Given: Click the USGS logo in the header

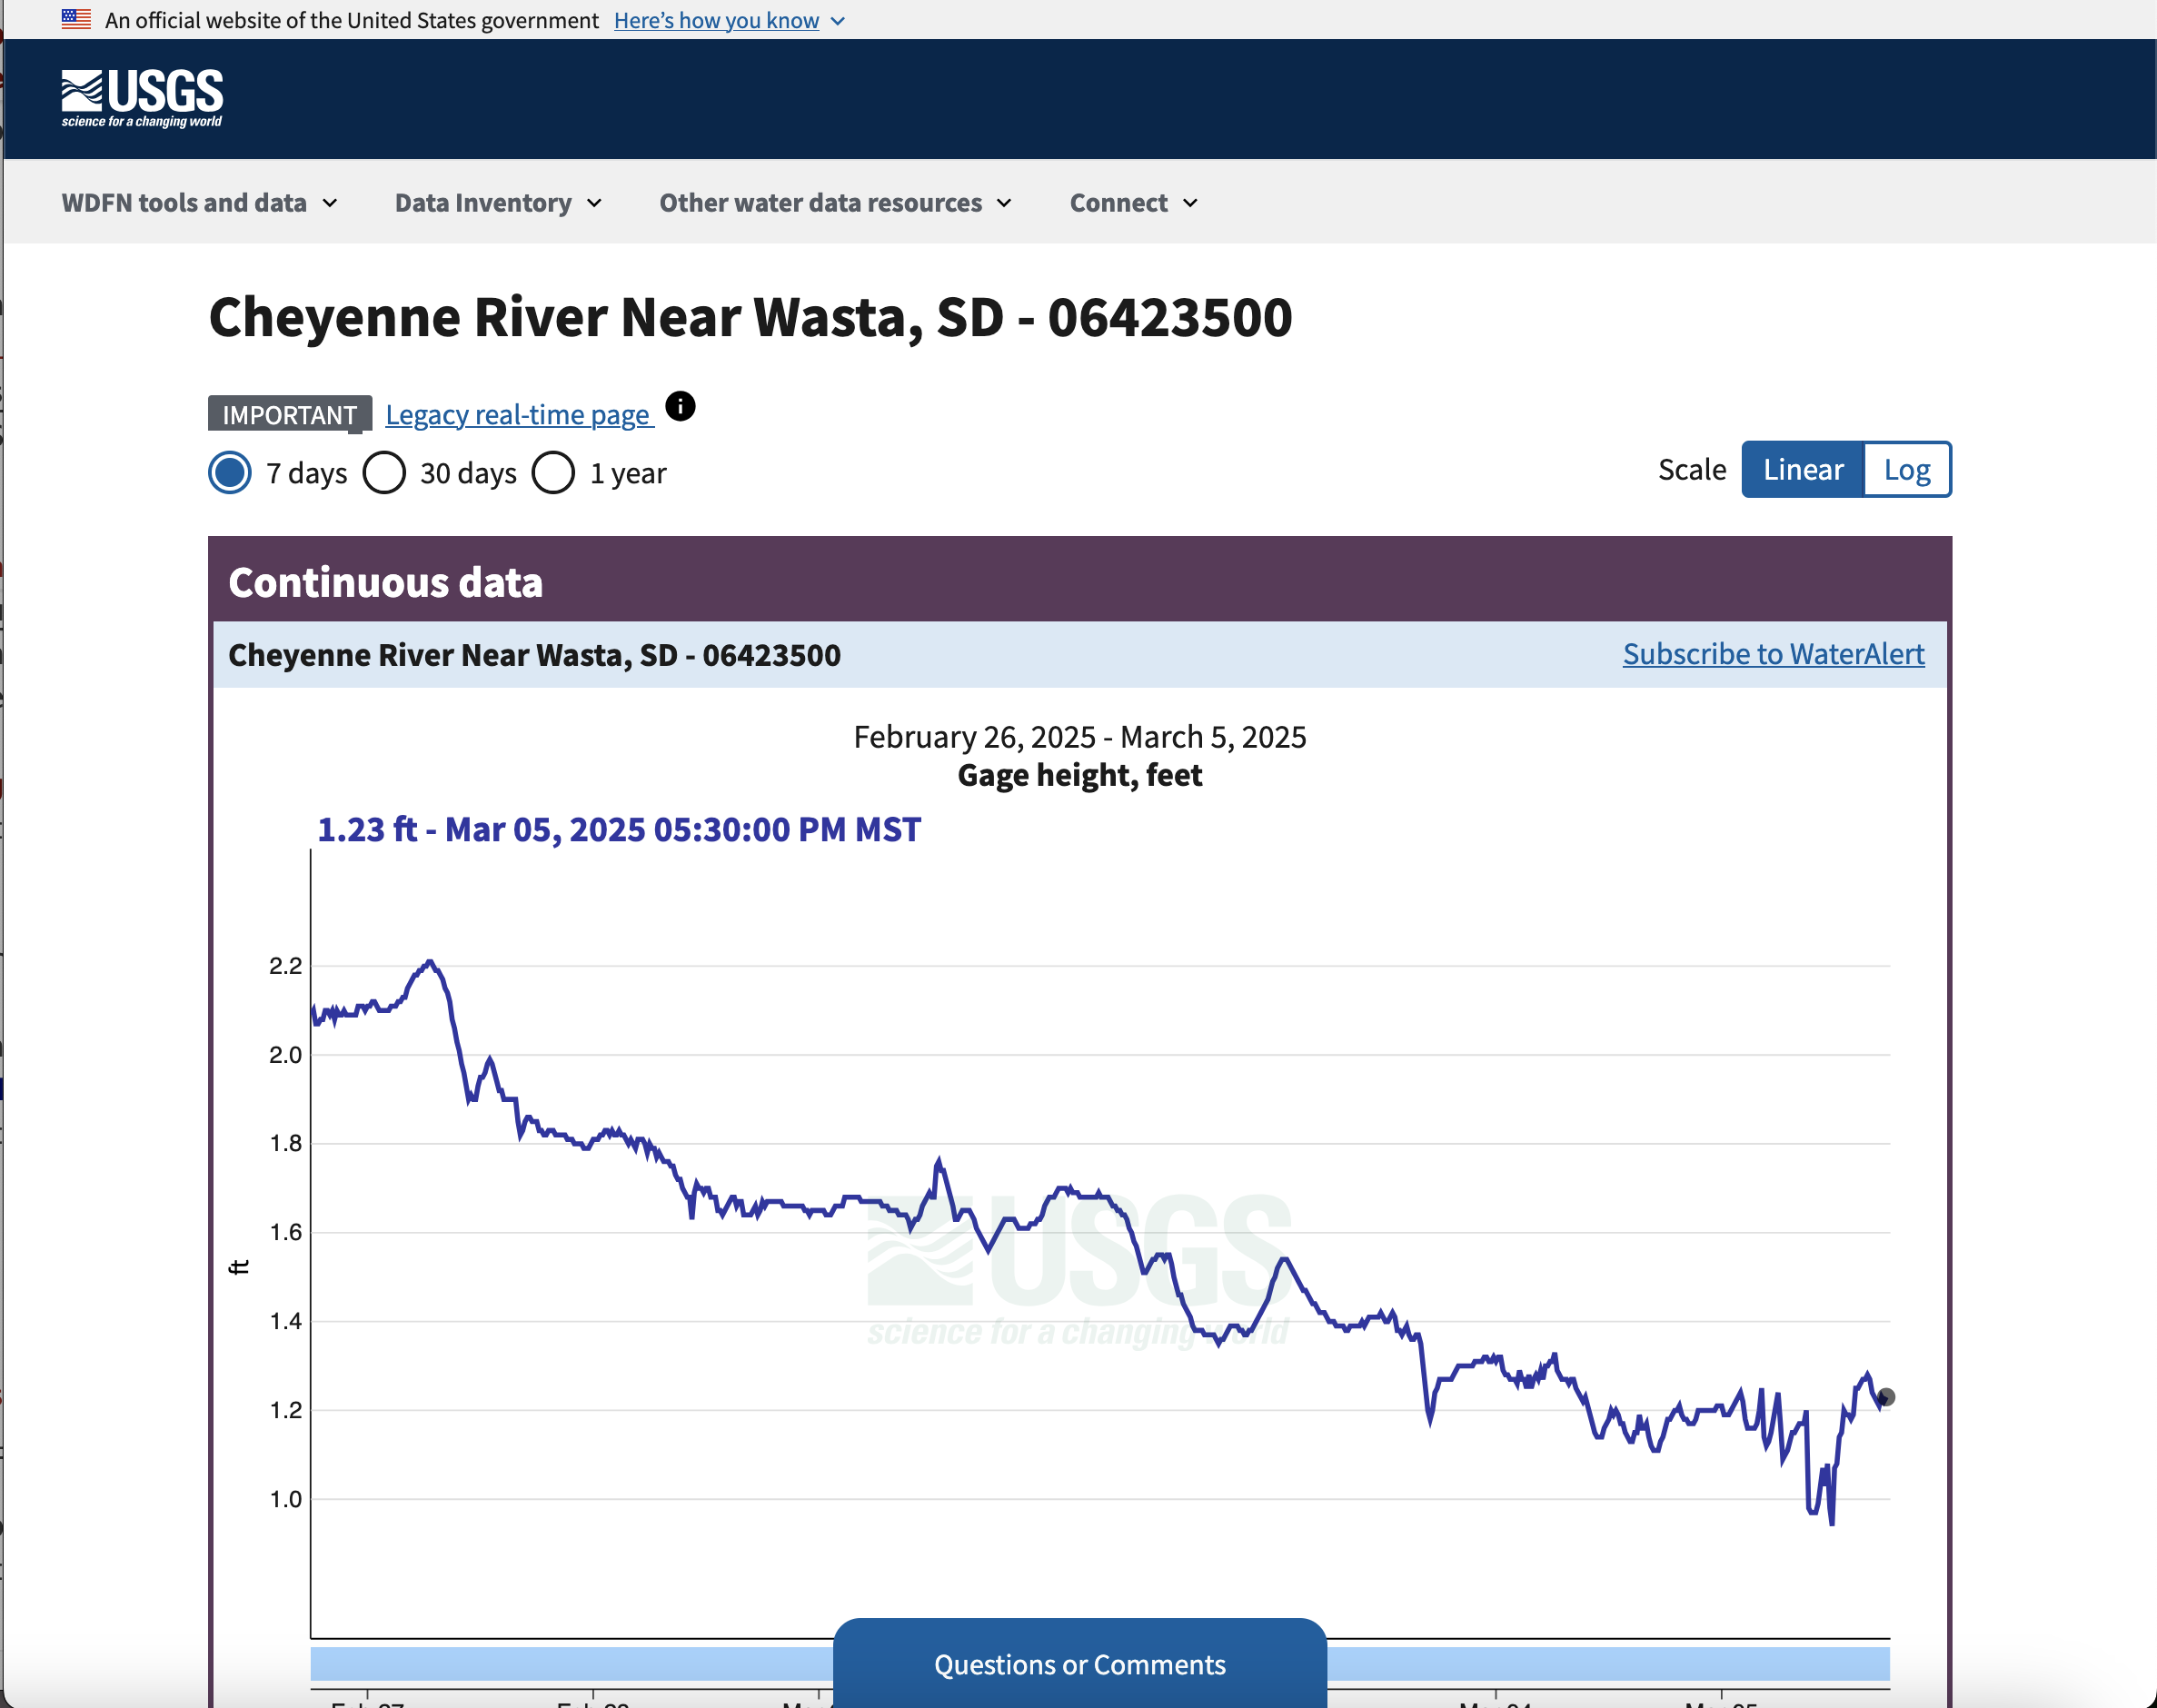Looking at the screenshot, I should coord(142,98).
